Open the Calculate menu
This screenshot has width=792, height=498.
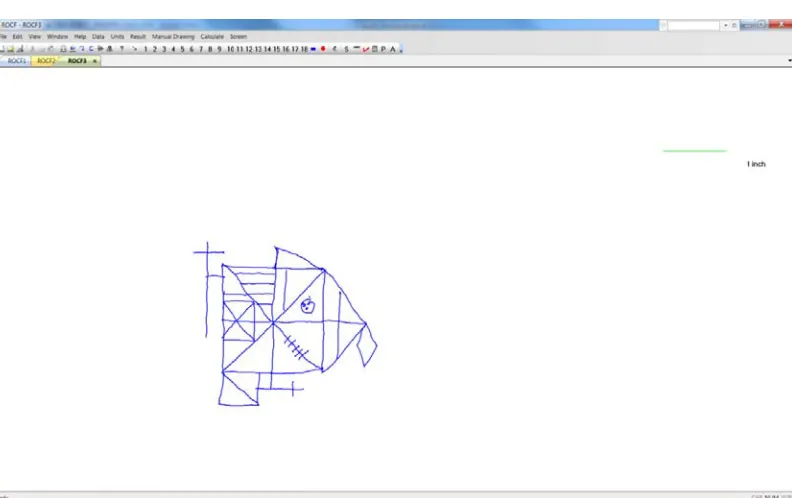(x=212, y=37)
